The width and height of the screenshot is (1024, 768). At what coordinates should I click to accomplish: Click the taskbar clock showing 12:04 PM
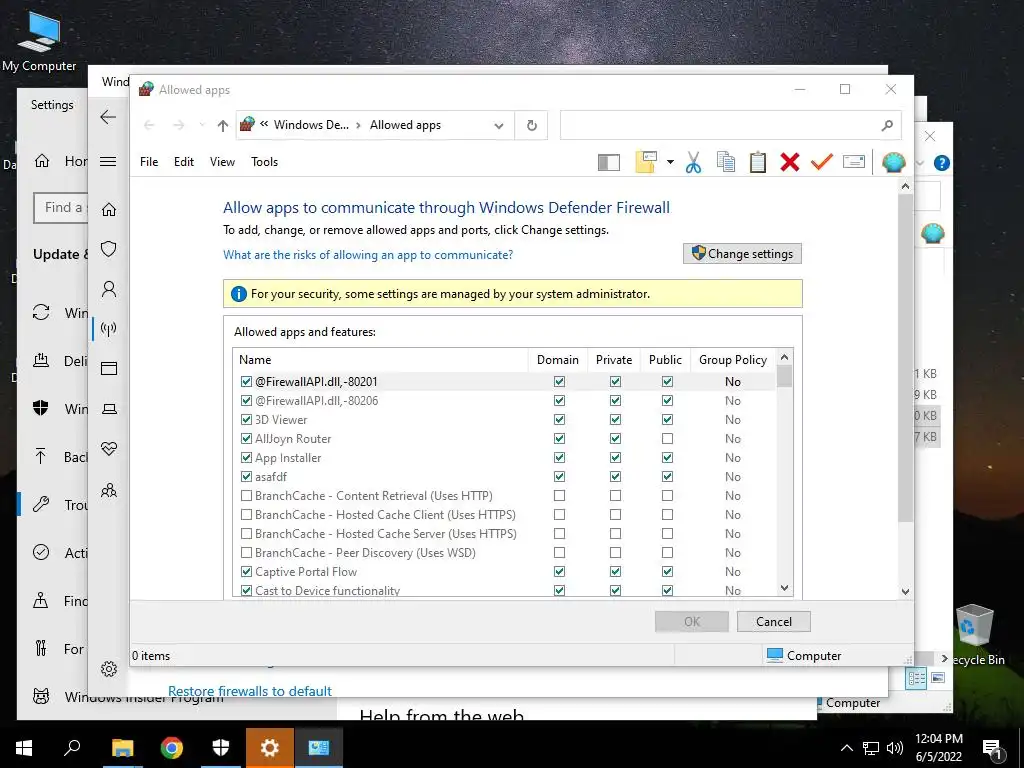938,748
